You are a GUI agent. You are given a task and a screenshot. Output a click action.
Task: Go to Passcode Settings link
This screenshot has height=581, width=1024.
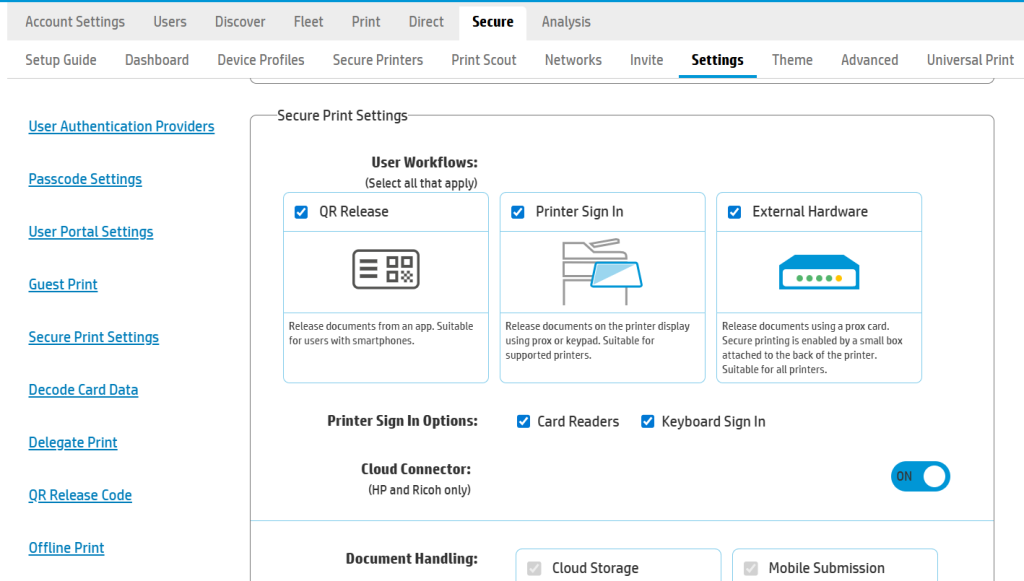tap(85, 180)
